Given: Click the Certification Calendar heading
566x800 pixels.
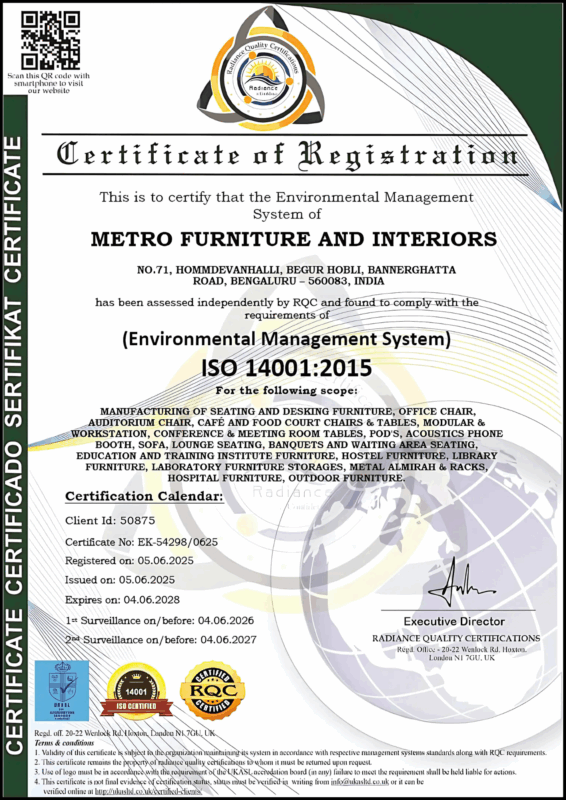Looking at the screenshot, I should point(144,496).
